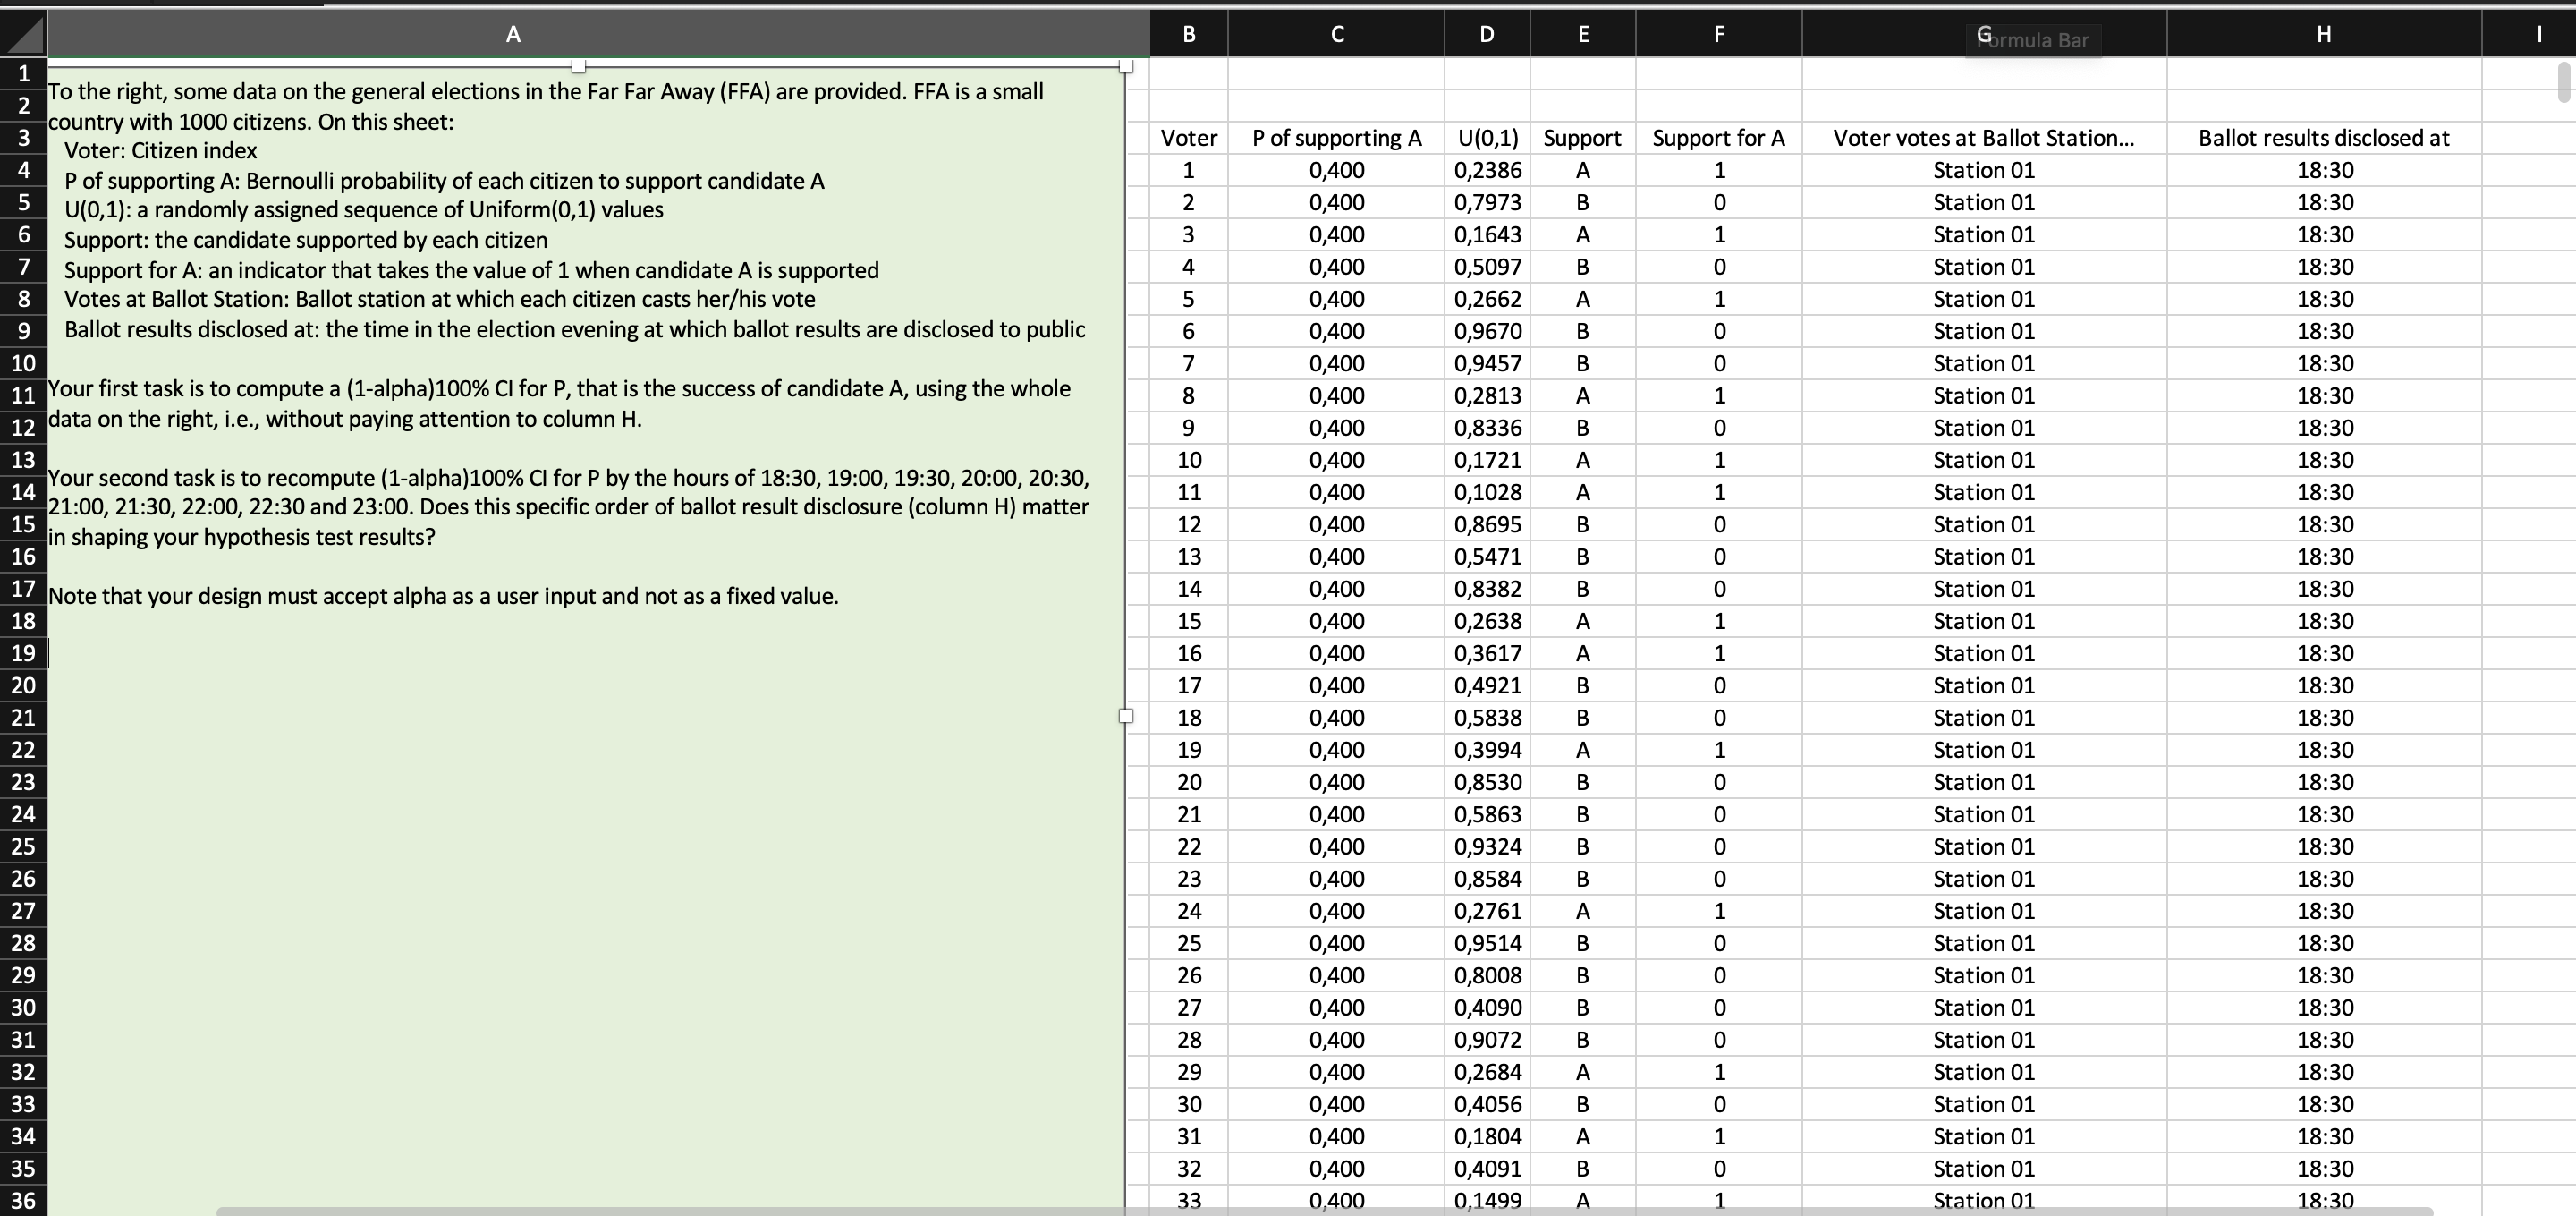2576x1216 pixels.
Task: Select column header E labeled Support
Action: click(x=1582, y=33)
